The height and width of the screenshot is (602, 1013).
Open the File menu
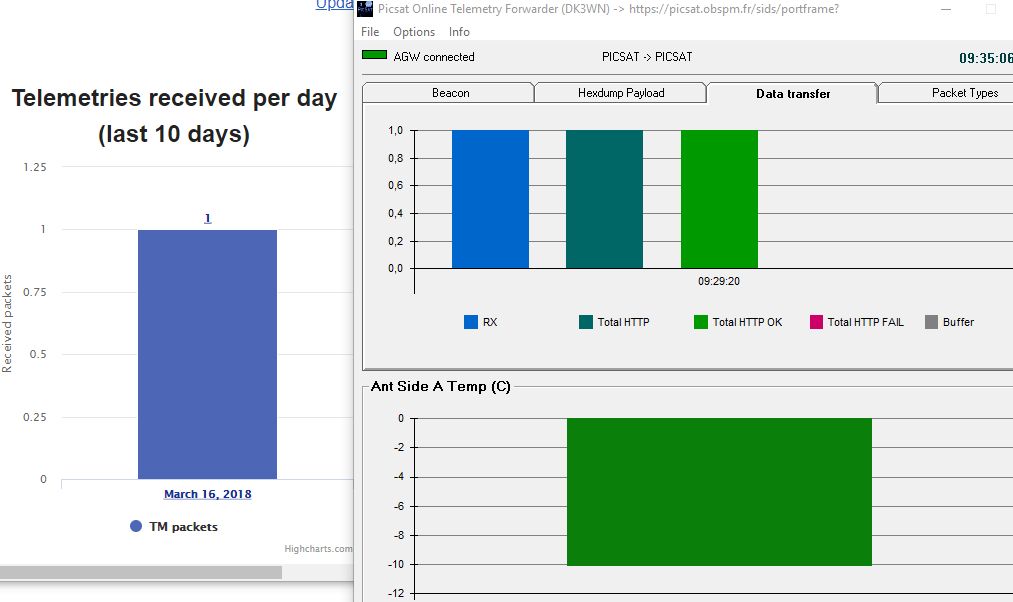[x=370, y=32]
